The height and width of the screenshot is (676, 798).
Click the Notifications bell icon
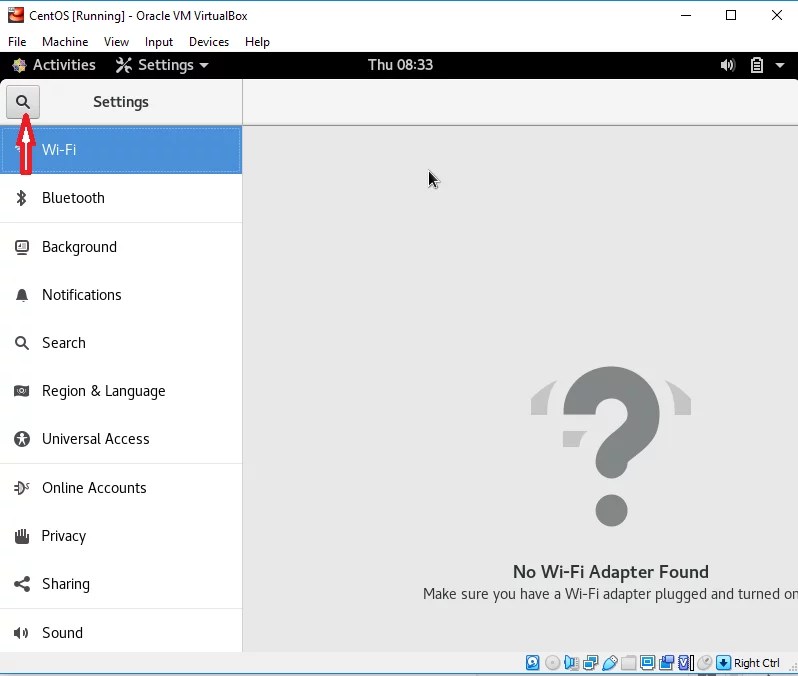pyautogui.click(x=21, y=295)
